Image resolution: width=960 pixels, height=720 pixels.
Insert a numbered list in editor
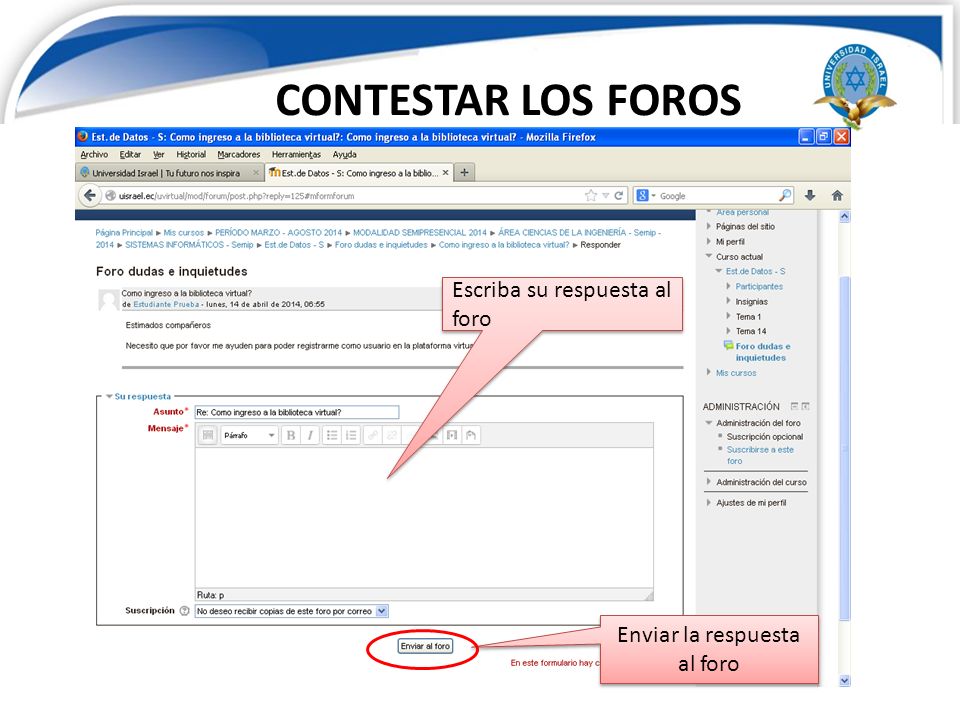(x=351, y=435)
